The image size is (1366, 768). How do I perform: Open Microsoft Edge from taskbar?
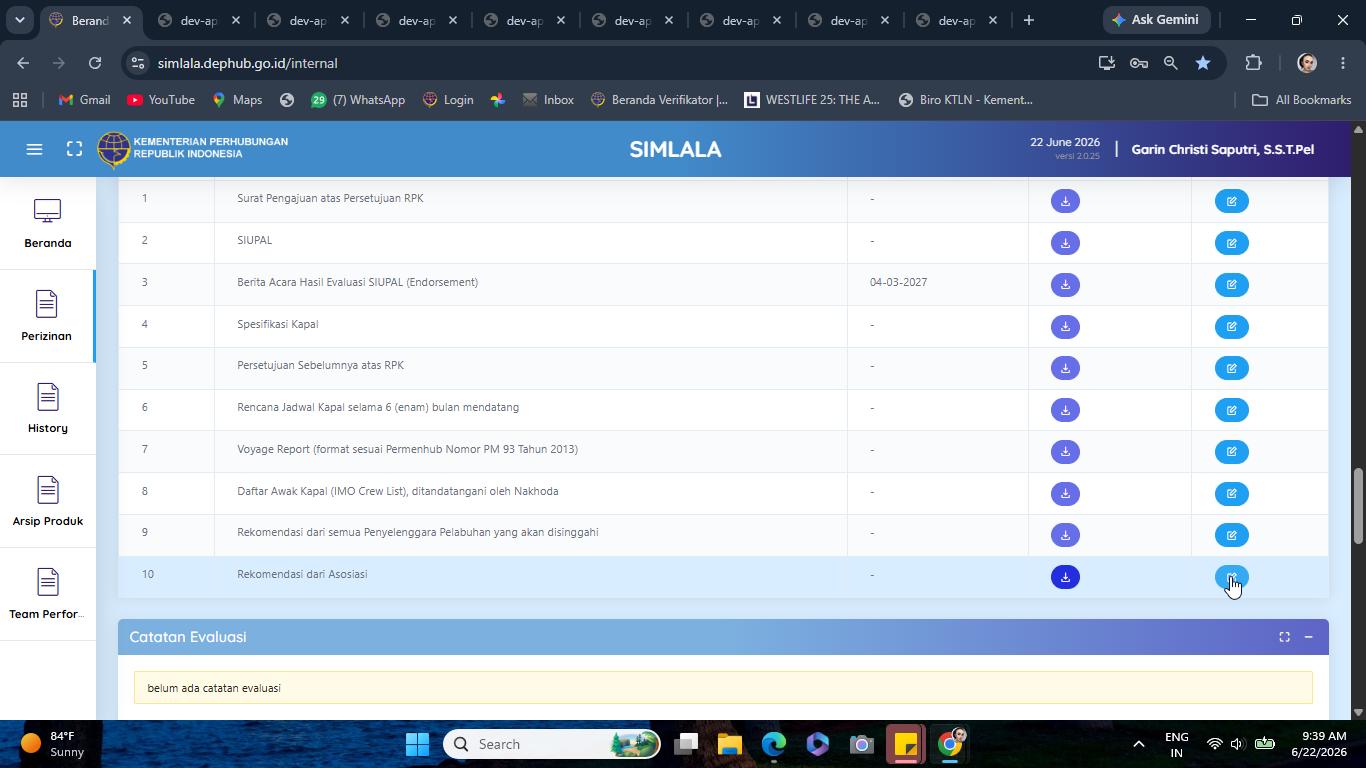774,744
